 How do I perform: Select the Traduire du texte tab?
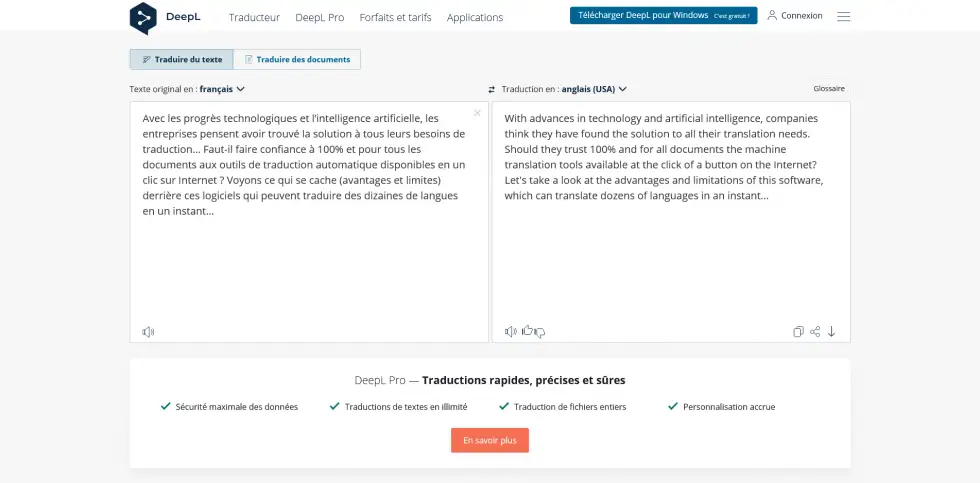point(181,59)
